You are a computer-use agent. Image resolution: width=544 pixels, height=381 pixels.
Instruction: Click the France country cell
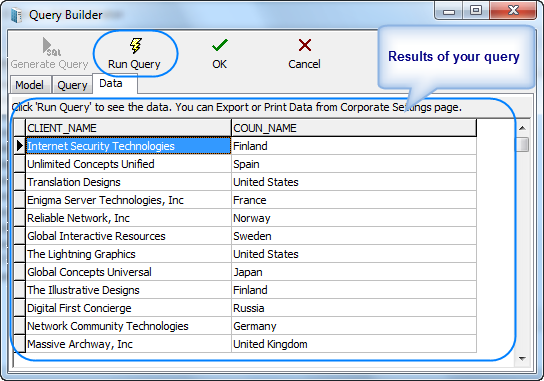tap(354, 200)
